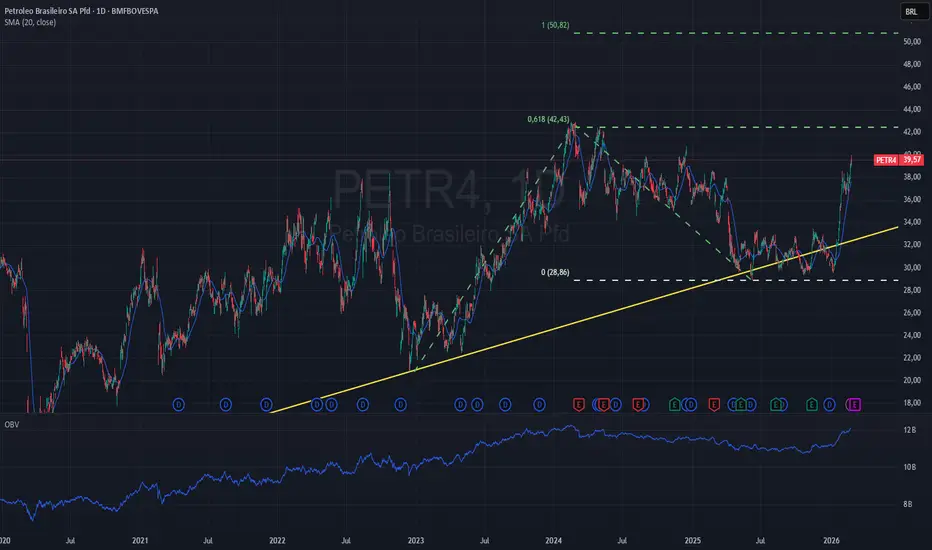The image size is (932, 550).
Task: Click the dividend D marker just after Jul 2022
Action: pos(363,405)
